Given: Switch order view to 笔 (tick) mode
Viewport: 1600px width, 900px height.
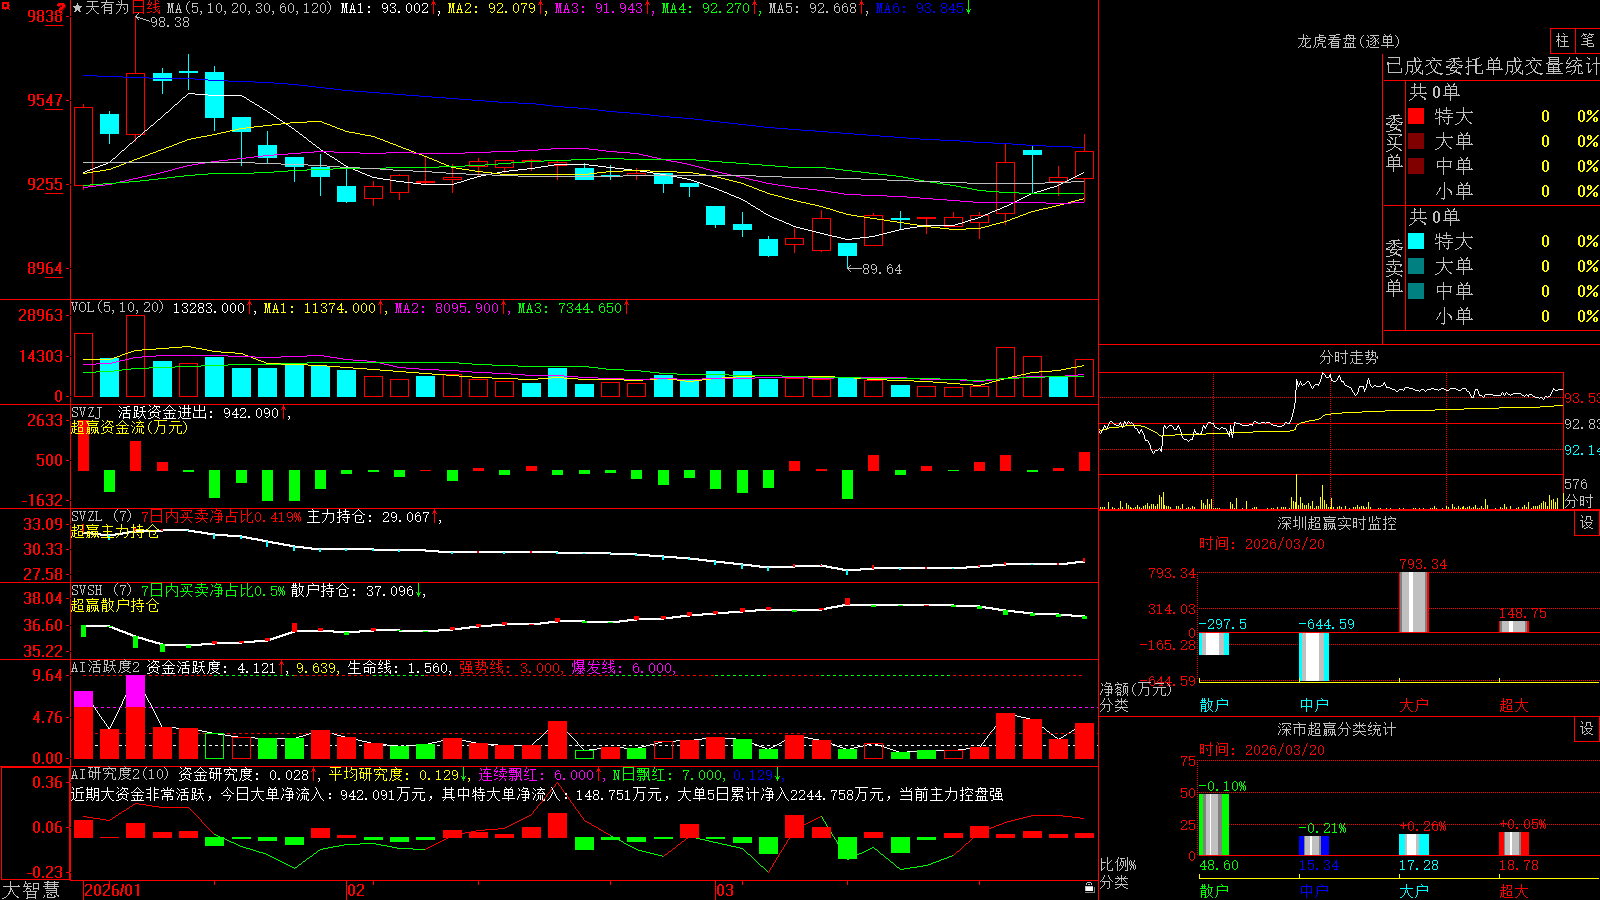Looking at the screenshot, I should pos(1588,40).
